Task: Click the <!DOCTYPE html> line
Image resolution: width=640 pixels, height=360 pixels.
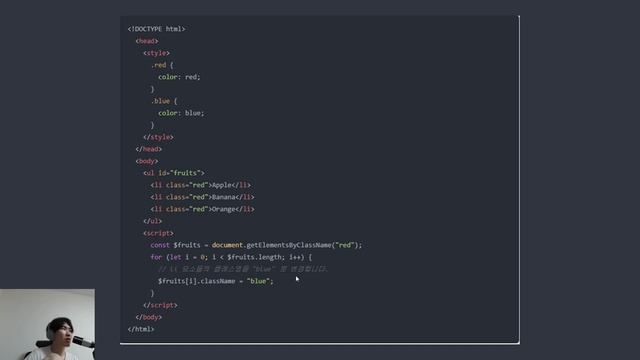Action: [156, 29]
